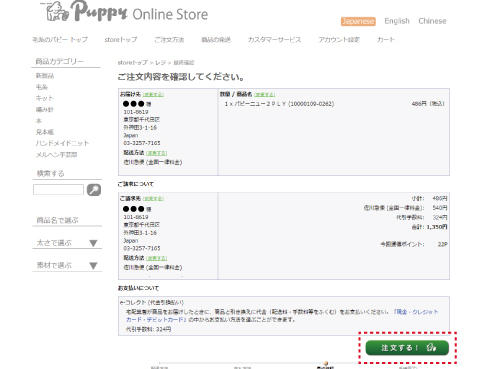497x369 pixels.
Task: Click the e-コレクト (代金引換払い) payment heading
Action: (x=152, y=303)
